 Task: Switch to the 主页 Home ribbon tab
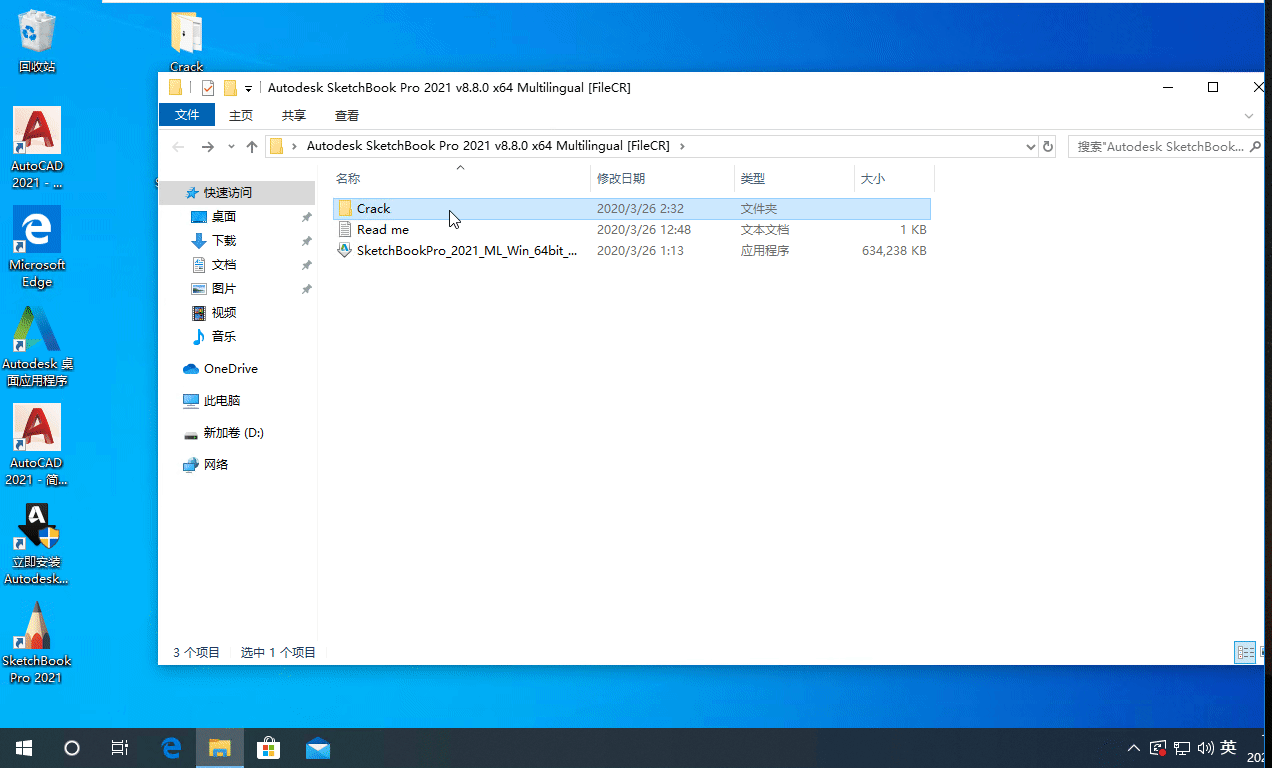tap(241, 115)
